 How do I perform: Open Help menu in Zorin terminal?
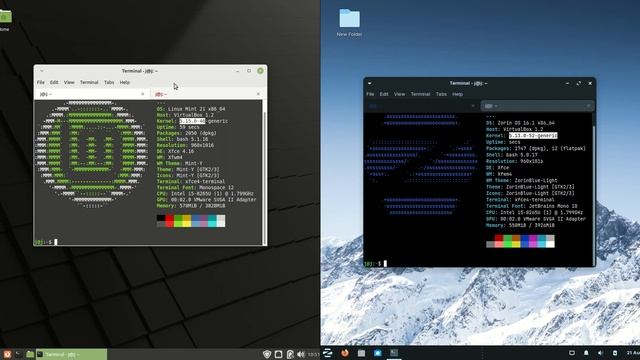point(457,94)
